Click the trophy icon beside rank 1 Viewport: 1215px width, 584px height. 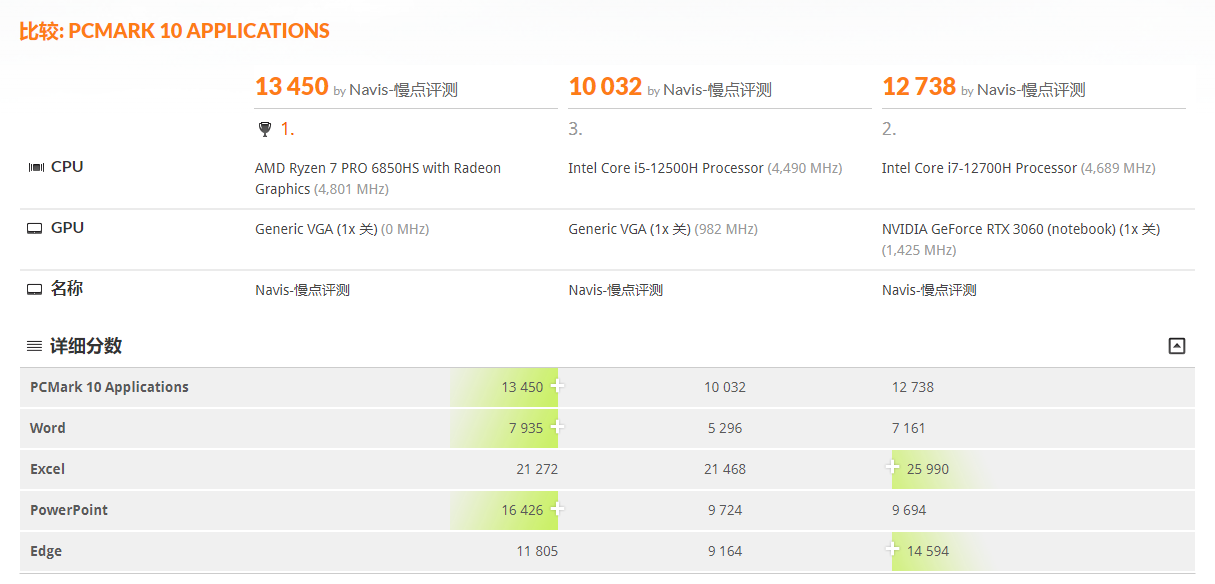[264, 129]
